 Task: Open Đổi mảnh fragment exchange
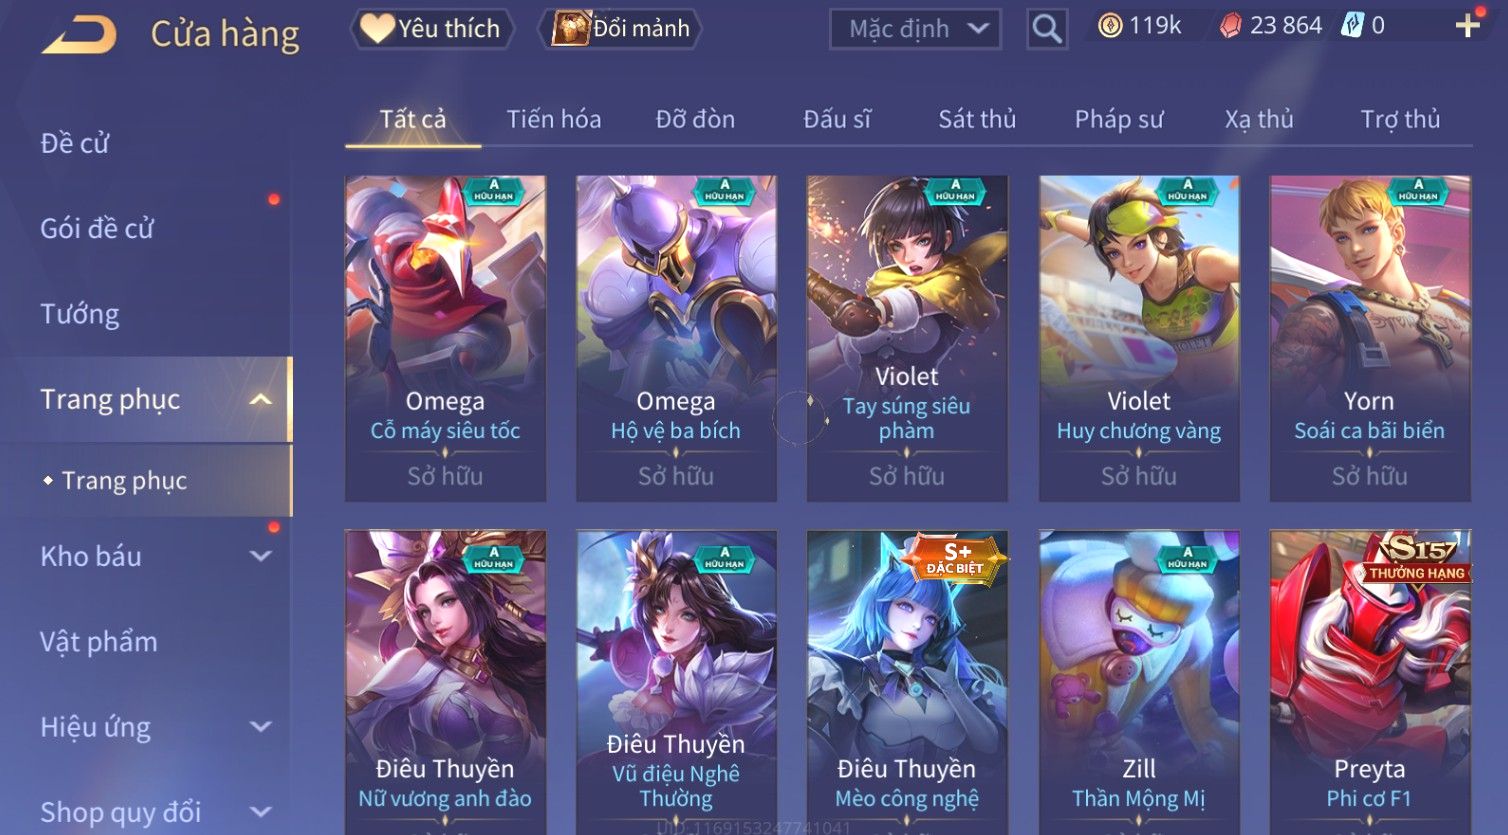pos(620,28)
